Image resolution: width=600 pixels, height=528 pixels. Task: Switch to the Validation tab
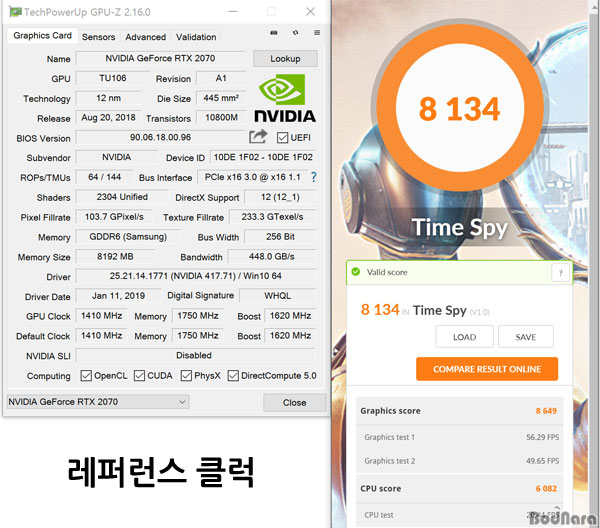(196, 37)
